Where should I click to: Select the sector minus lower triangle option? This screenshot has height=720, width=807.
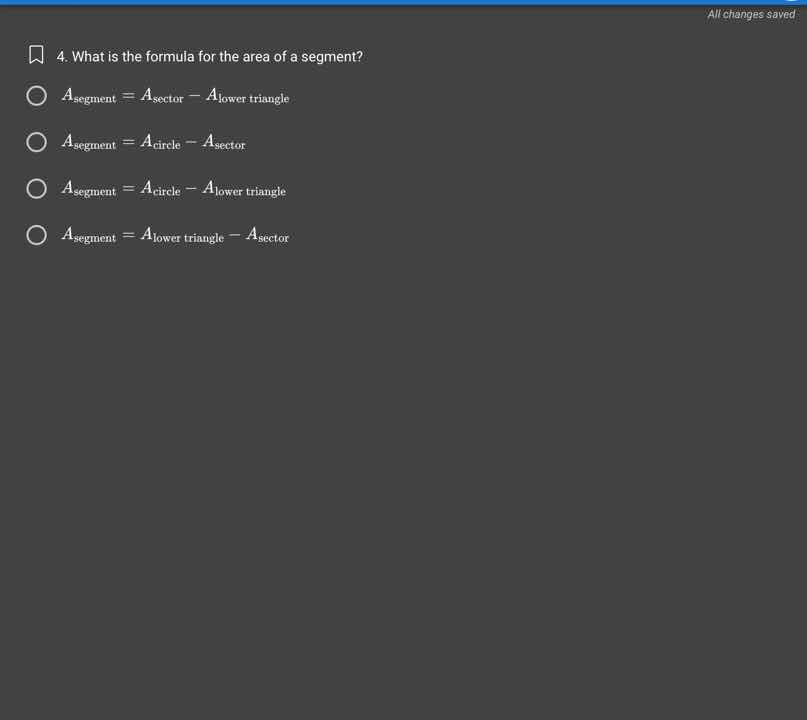pos(37,96)
